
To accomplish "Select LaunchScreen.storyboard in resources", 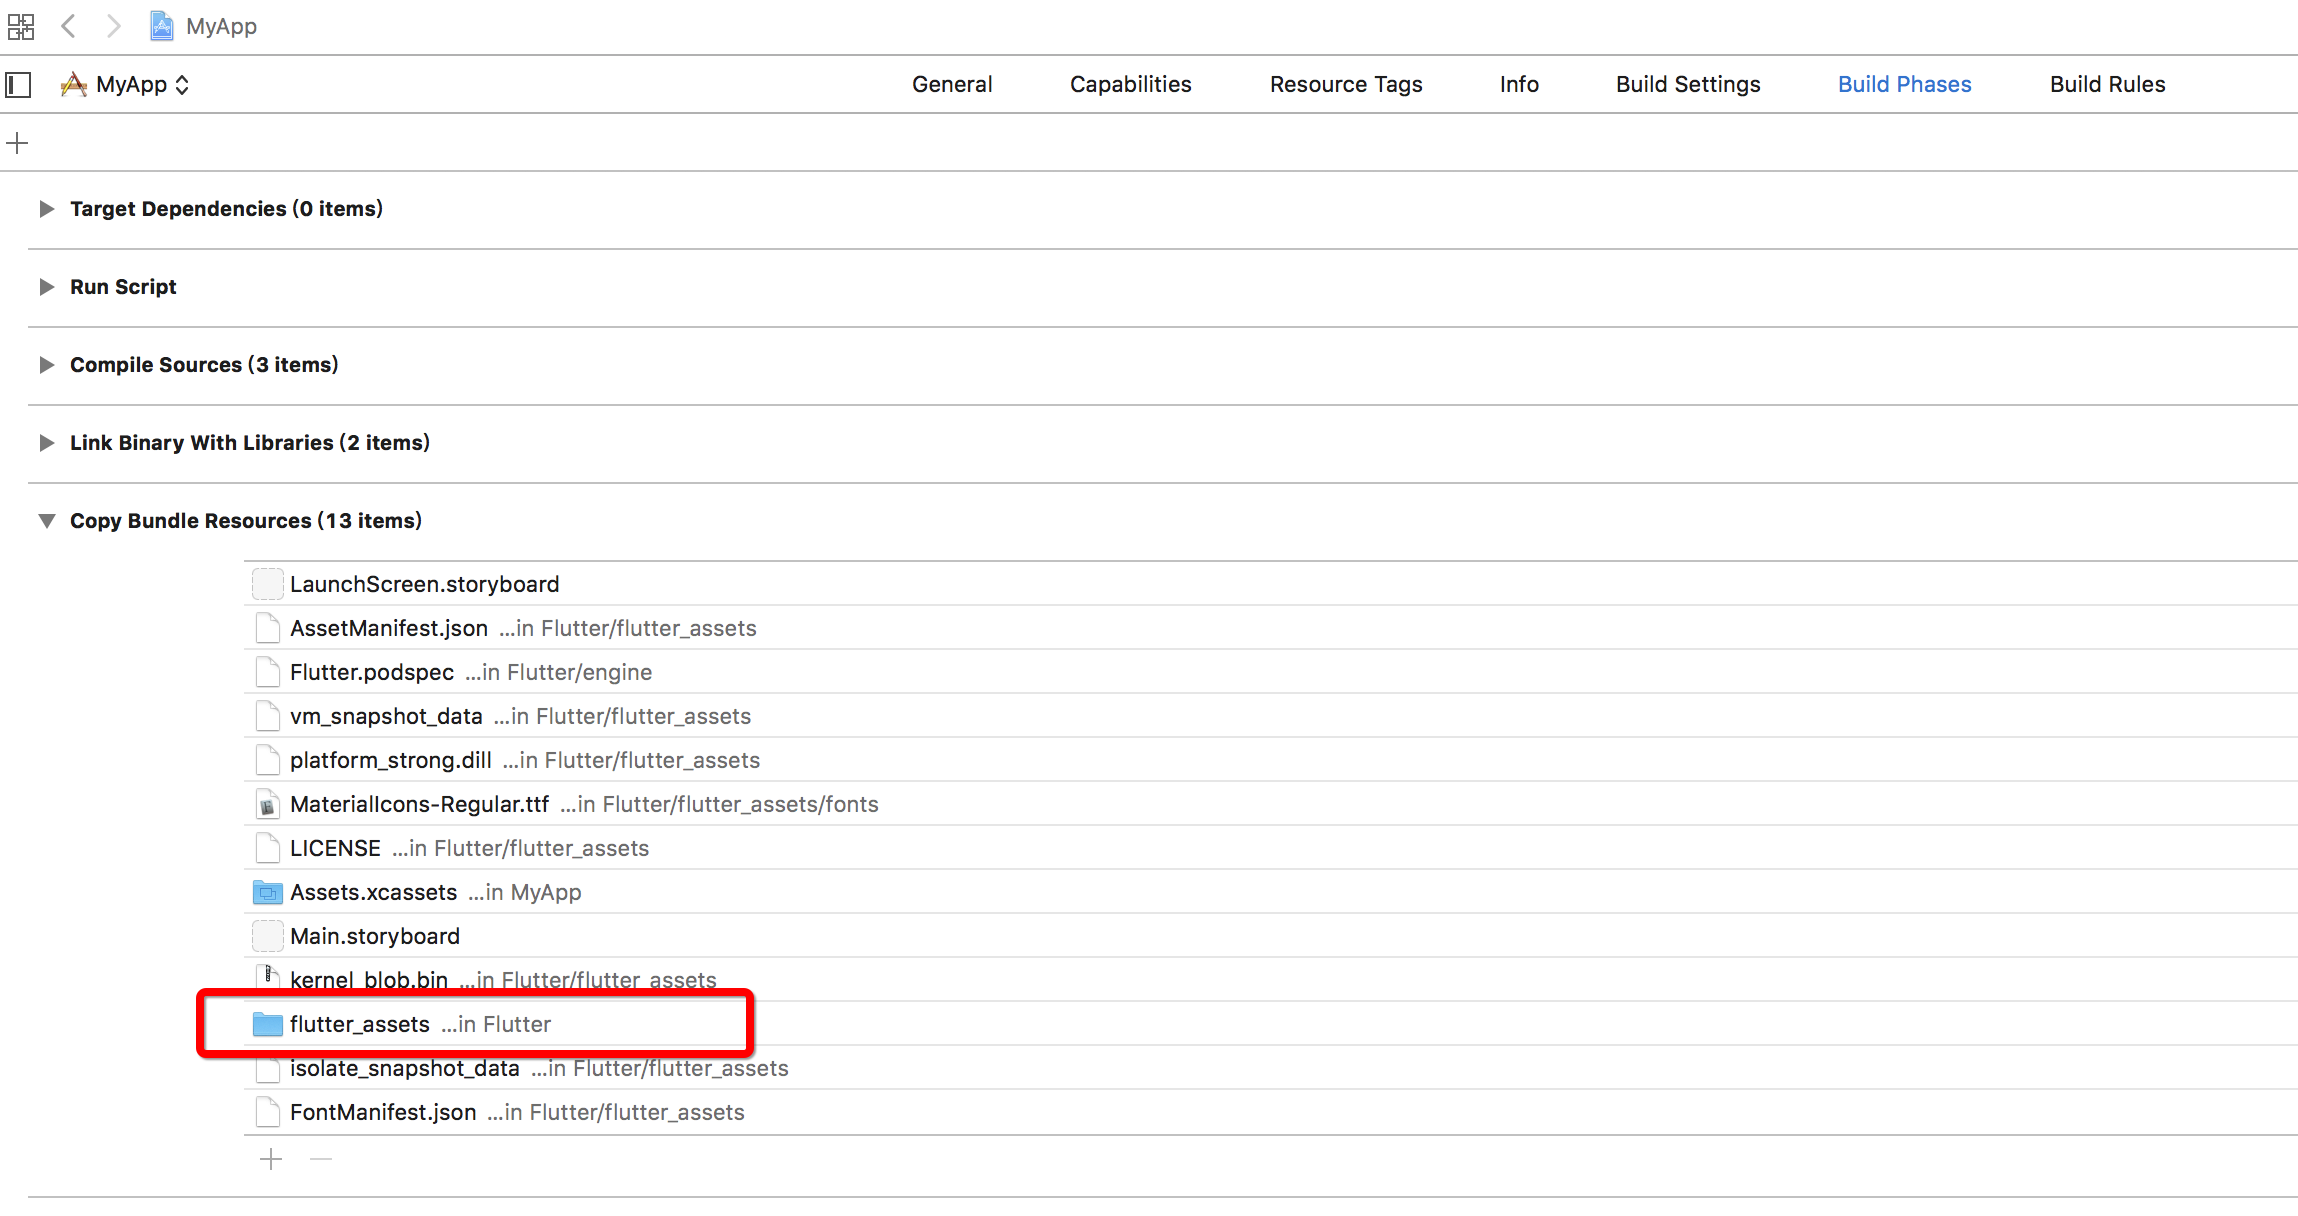I will coord(424,584).
